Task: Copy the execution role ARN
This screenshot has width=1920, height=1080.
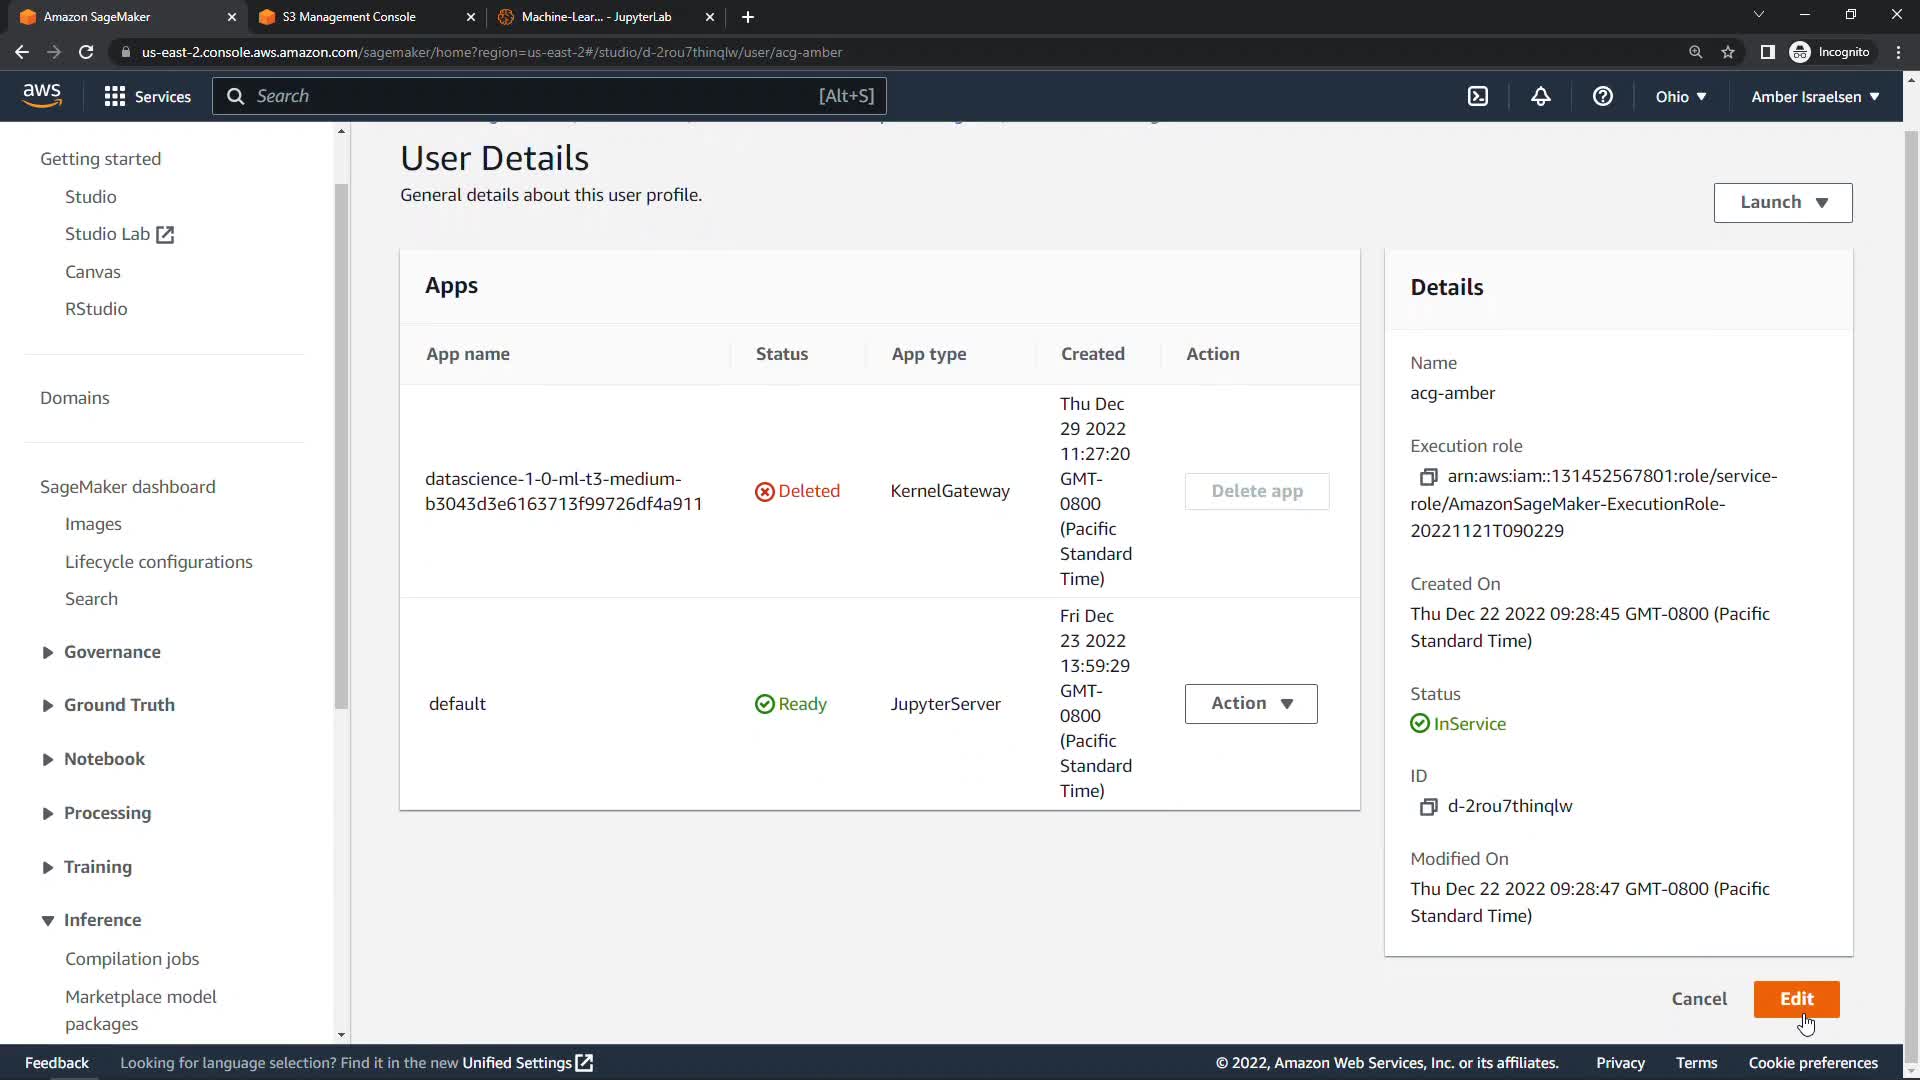Action: pyautogui.click(x=1428, y=477)
